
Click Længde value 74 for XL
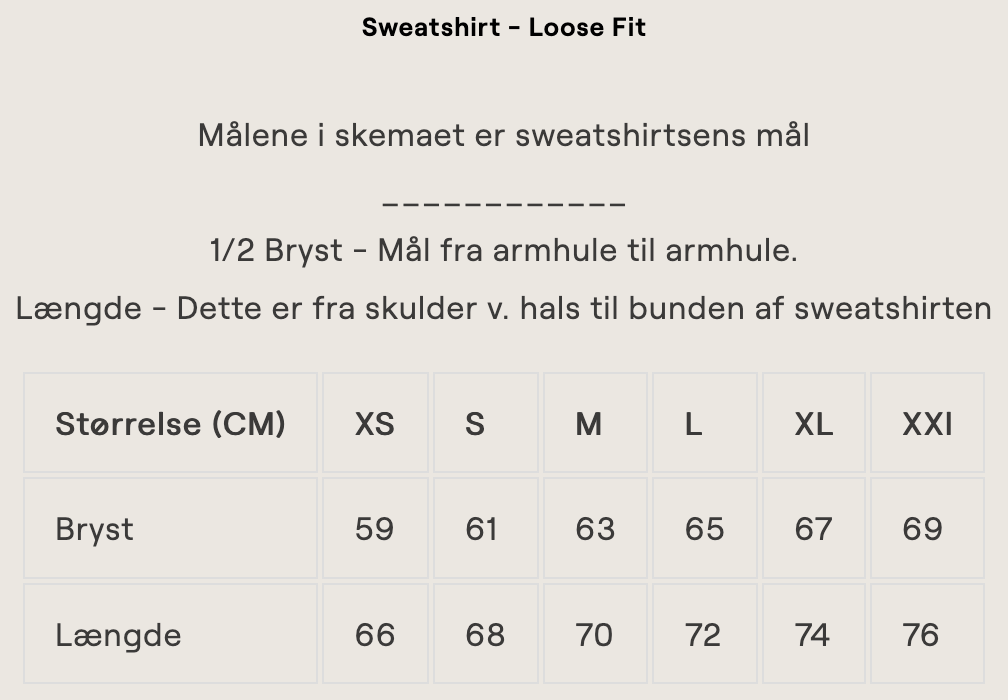[x=813, y=635]
